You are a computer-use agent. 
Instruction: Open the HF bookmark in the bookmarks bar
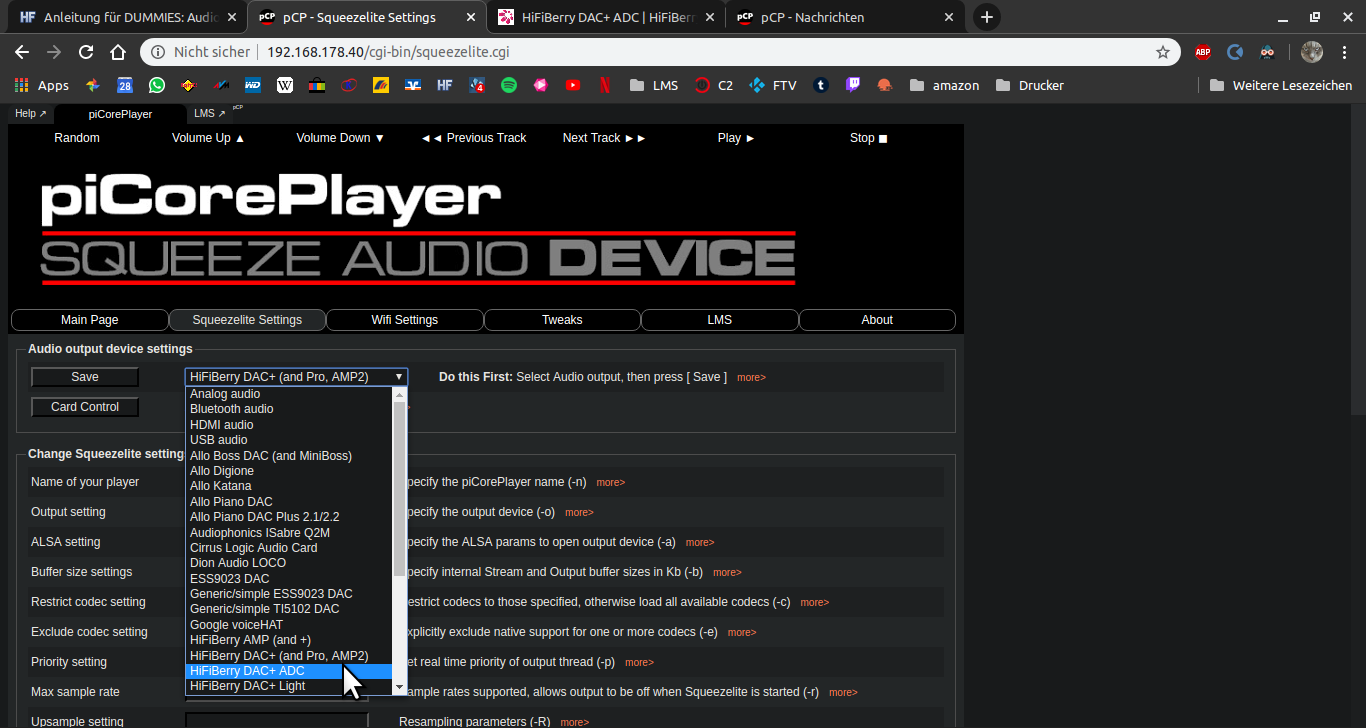(x=444, y=85)
